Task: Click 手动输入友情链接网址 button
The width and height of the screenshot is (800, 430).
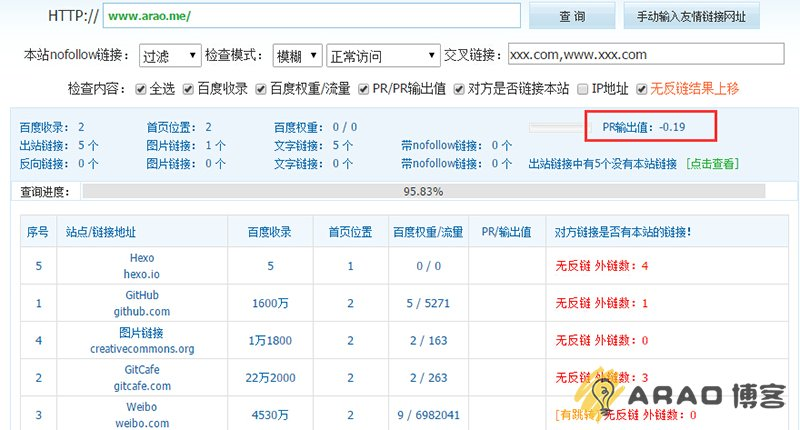Action: coord(691,16)
